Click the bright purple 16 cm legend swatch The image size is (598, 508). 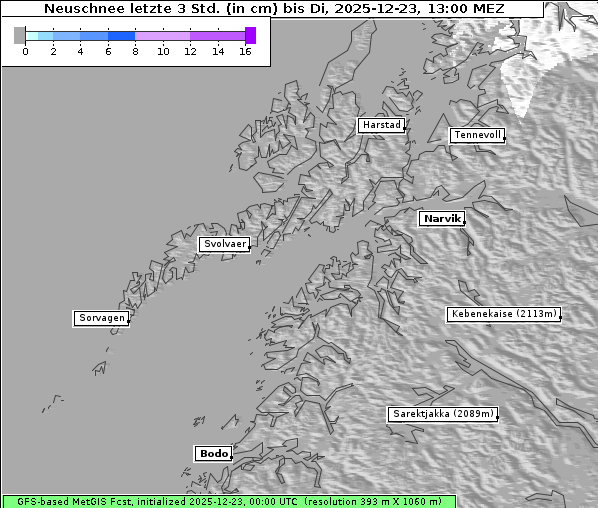[x=251, y=35]
